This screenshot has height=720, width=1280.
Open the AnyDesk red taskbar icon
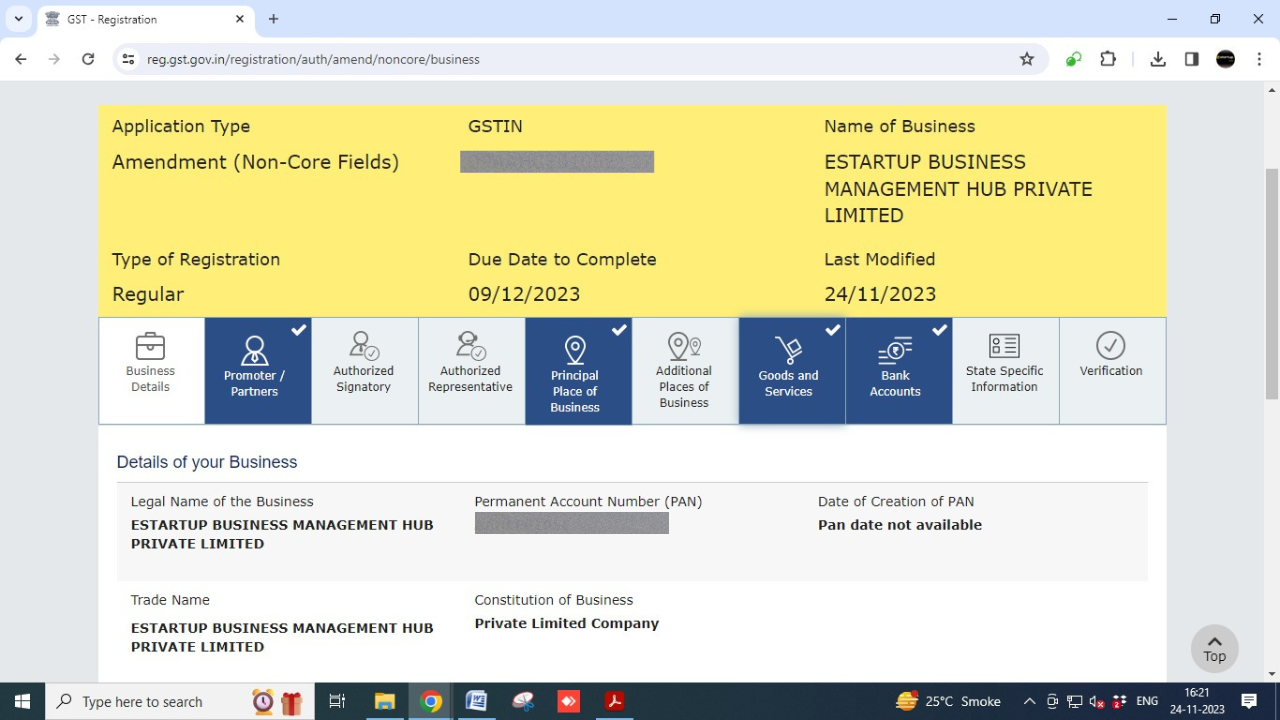pyautogui.click(x=569, y=701)
